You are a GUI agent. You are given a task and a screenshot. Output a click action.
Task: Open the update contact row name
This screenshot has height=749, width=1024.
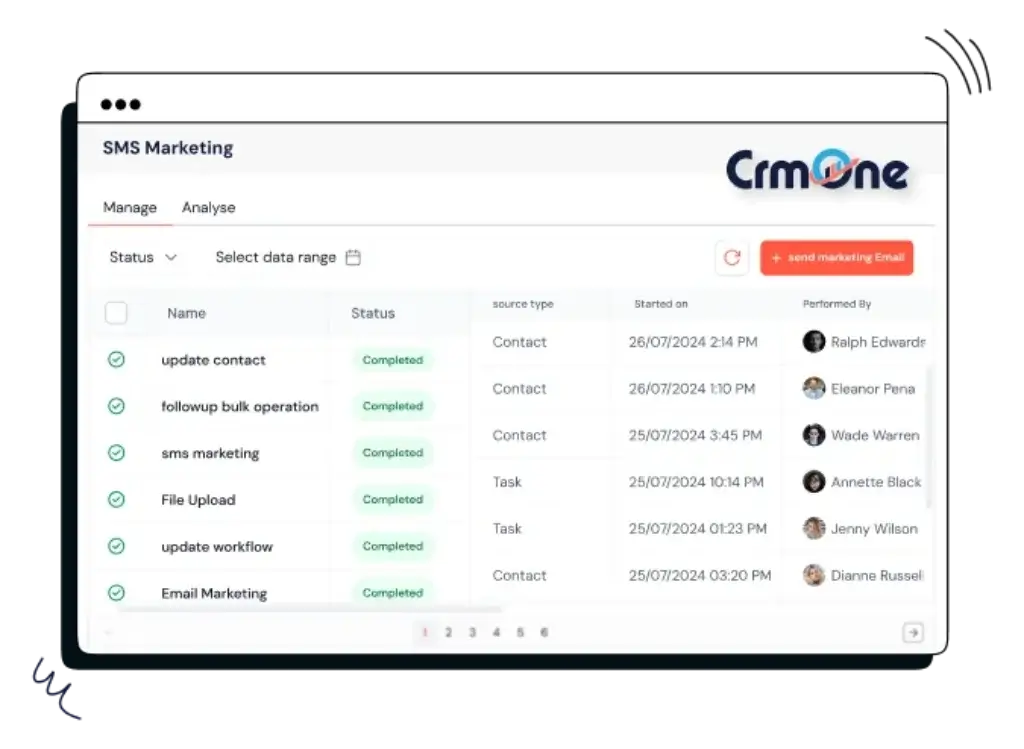[214, 360]
